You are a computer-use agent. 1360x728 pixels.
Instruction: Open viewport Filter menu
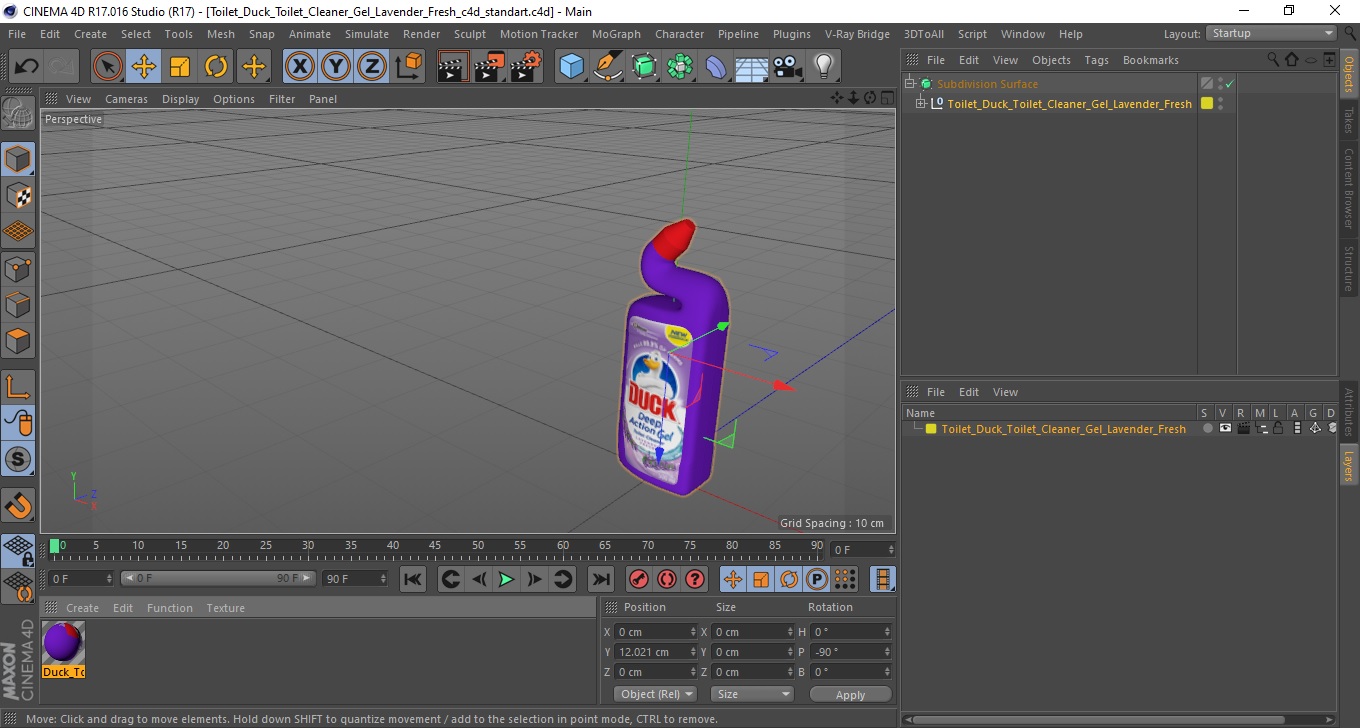282,99
